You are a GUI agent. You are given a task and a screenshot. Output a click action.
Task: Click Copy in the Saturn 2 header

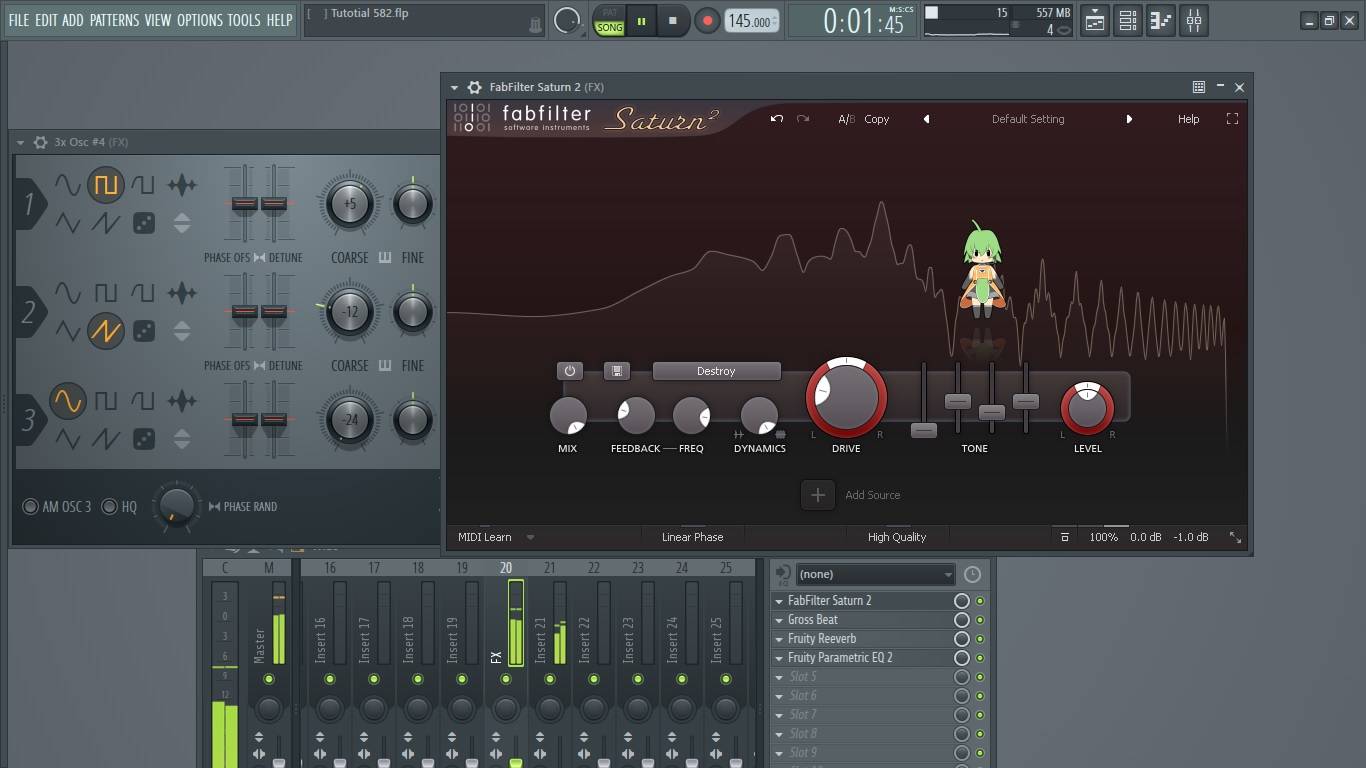877,119
